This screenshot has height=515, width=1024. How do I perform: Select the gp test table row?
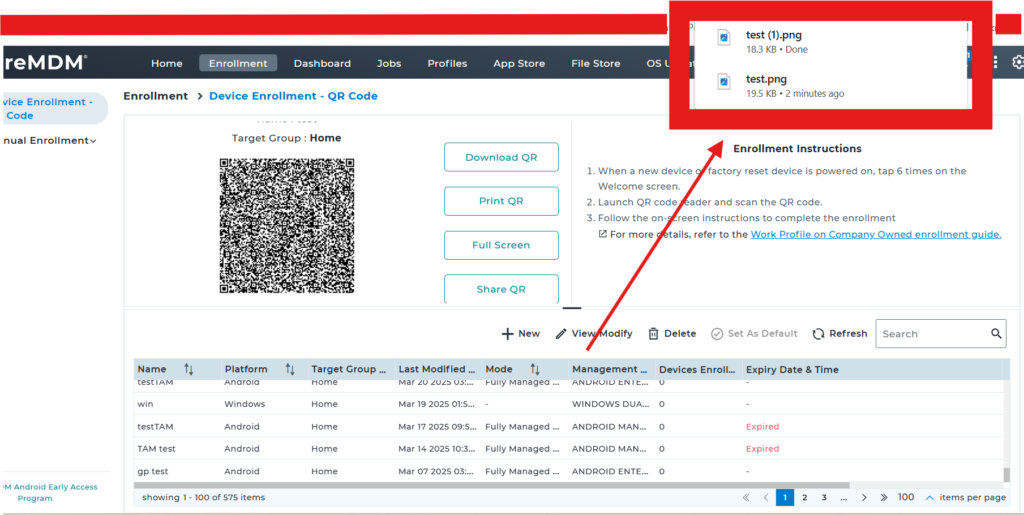(569, 471)
